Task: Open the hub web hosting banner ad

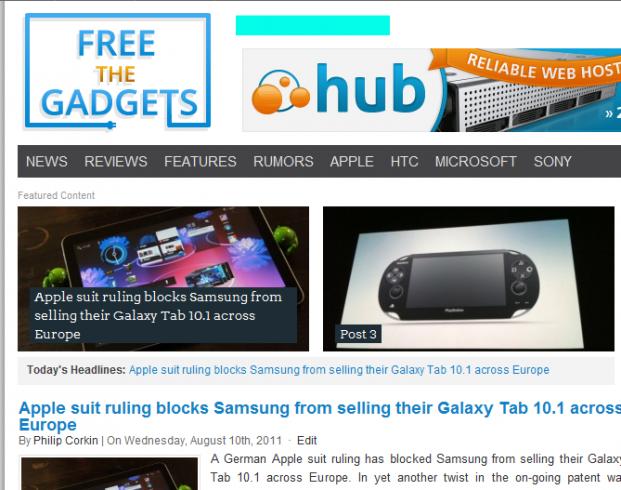Action: pyautogui.click(x=431, y=90)
